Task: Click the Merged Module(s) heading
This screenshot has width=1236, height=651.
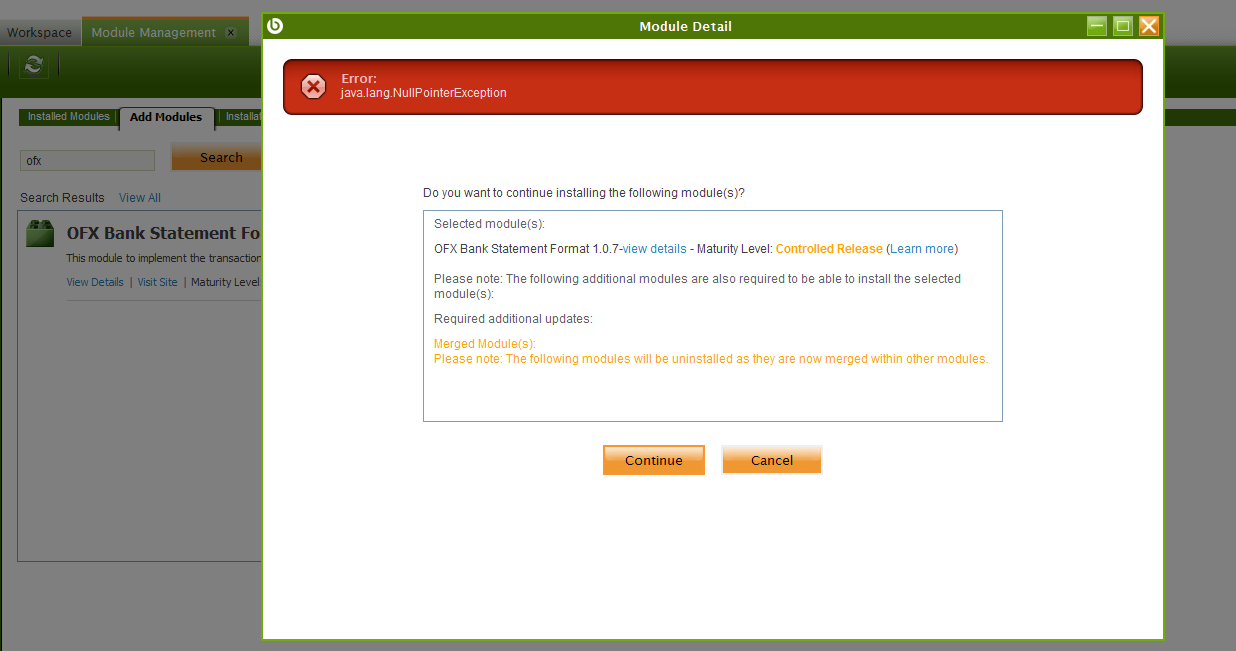Action: [x=485, y=344]
